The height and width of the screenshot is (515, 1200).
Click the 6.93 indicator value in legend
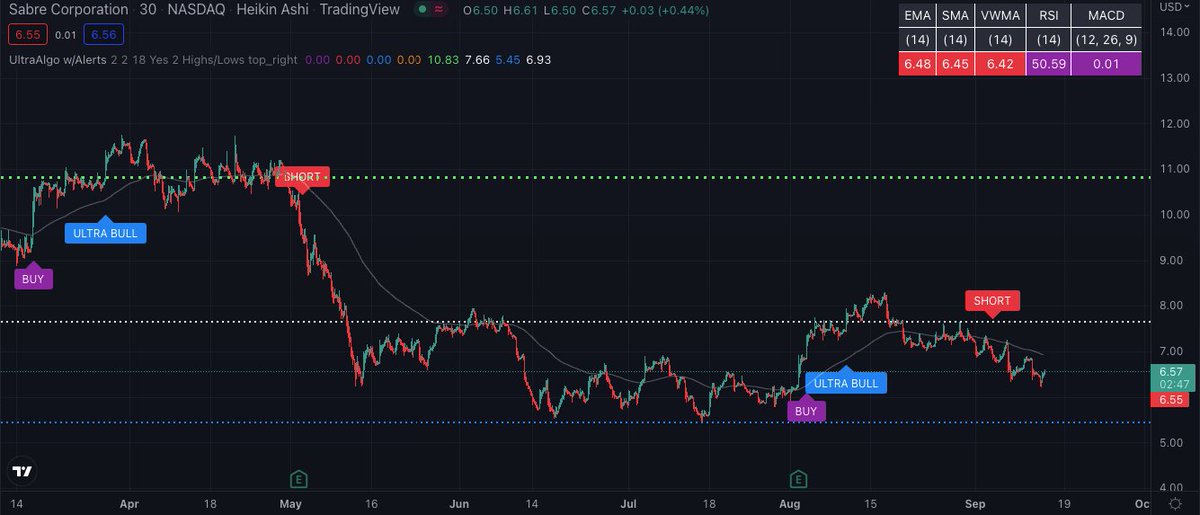pyautogui.click(x=539, y=60)
